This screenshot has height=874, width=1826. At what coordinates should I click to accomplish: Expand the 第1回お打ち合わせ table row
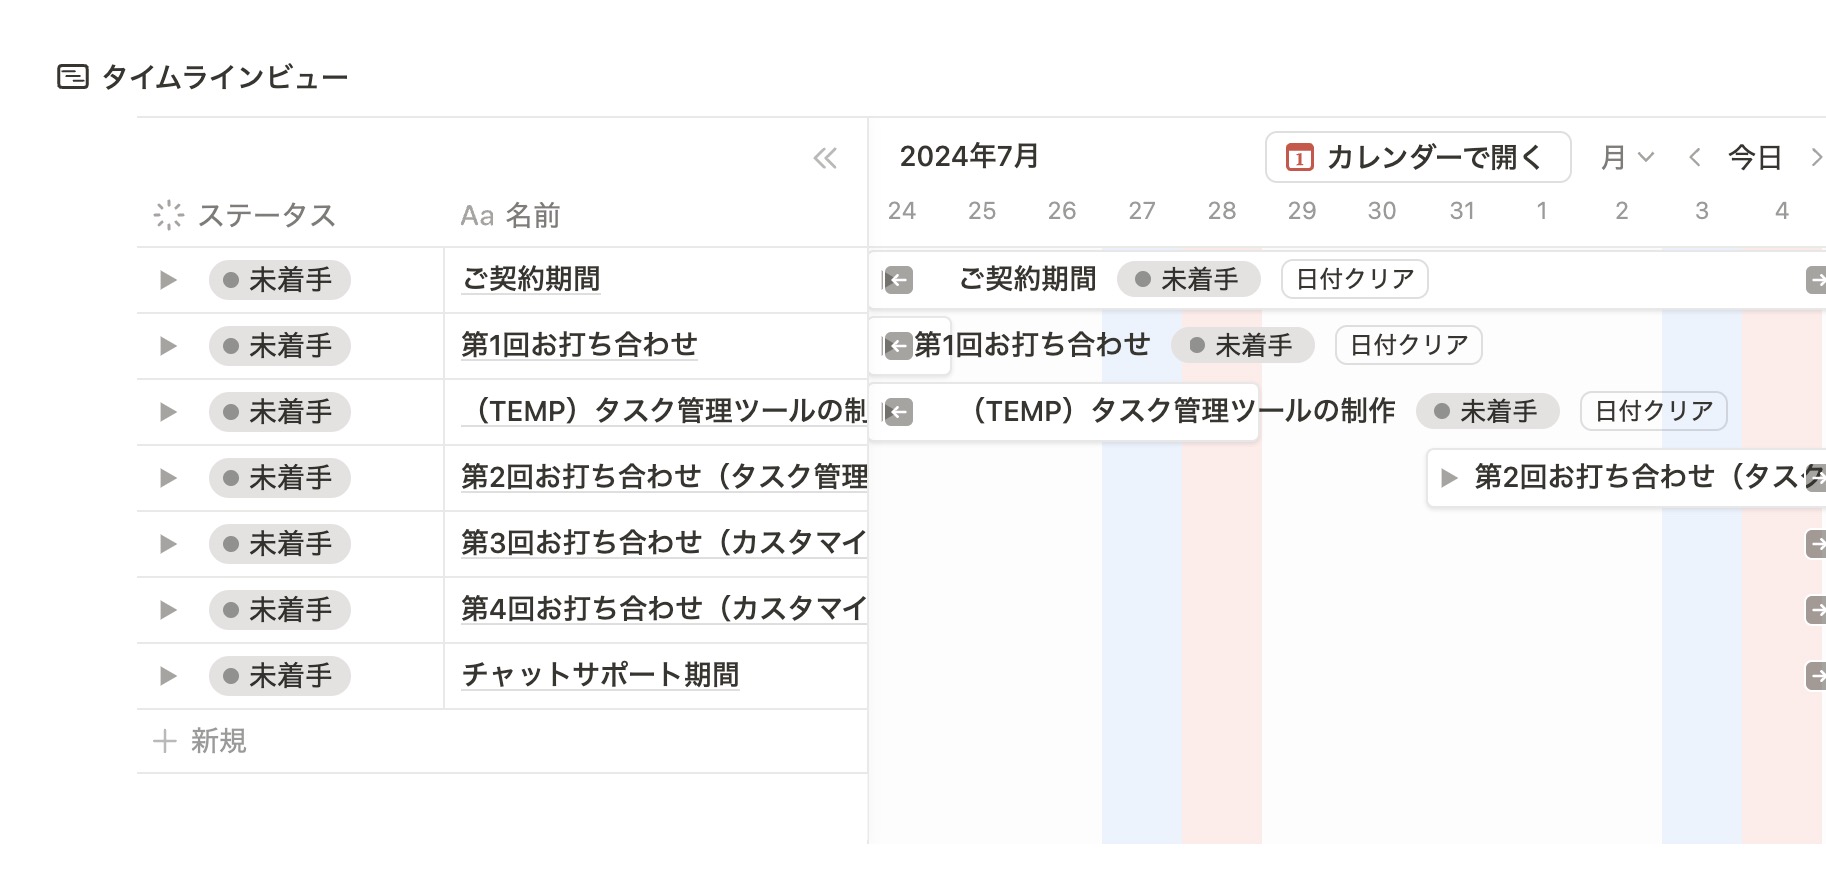pyautogui.click(x=168, y=346)
